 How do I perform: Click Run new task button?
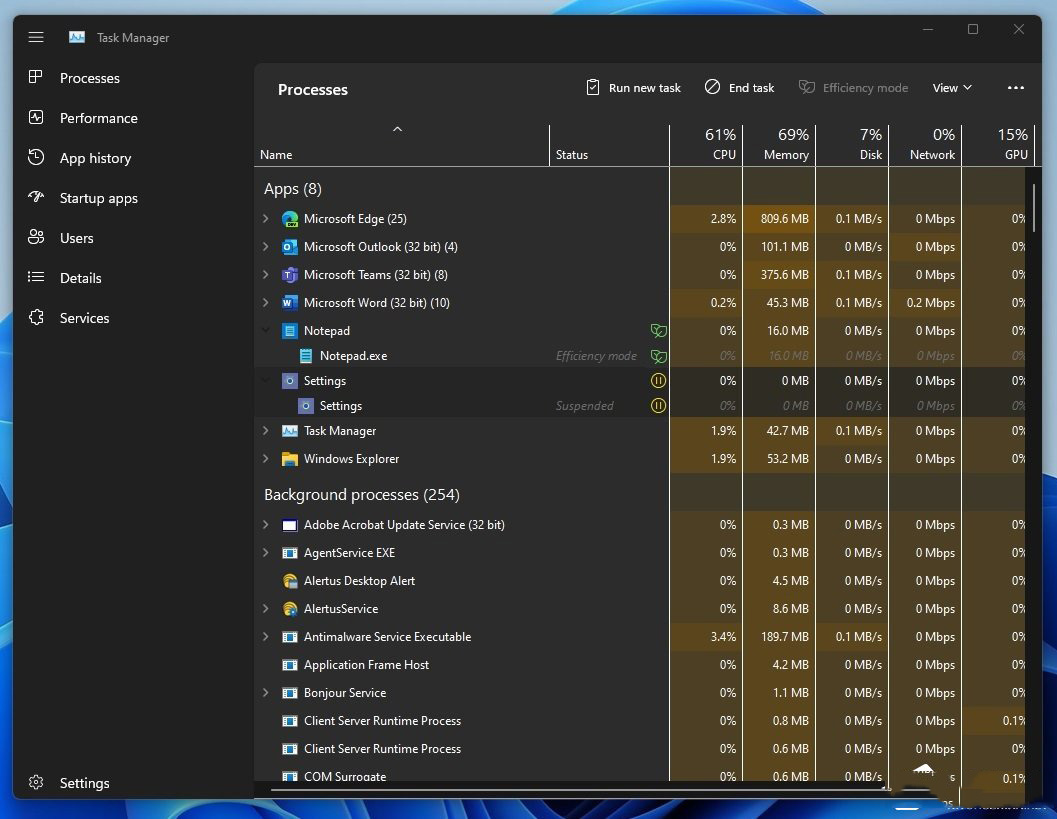click(634, 88)
